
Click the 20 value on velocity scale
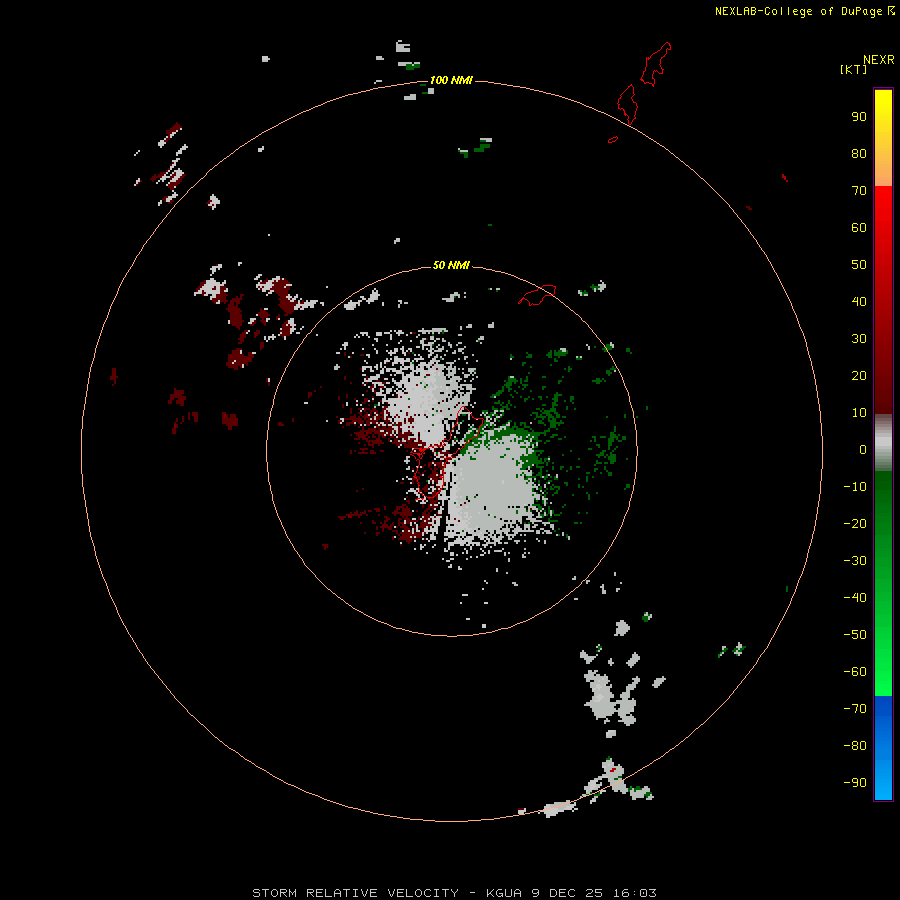(x=859, y=376)
